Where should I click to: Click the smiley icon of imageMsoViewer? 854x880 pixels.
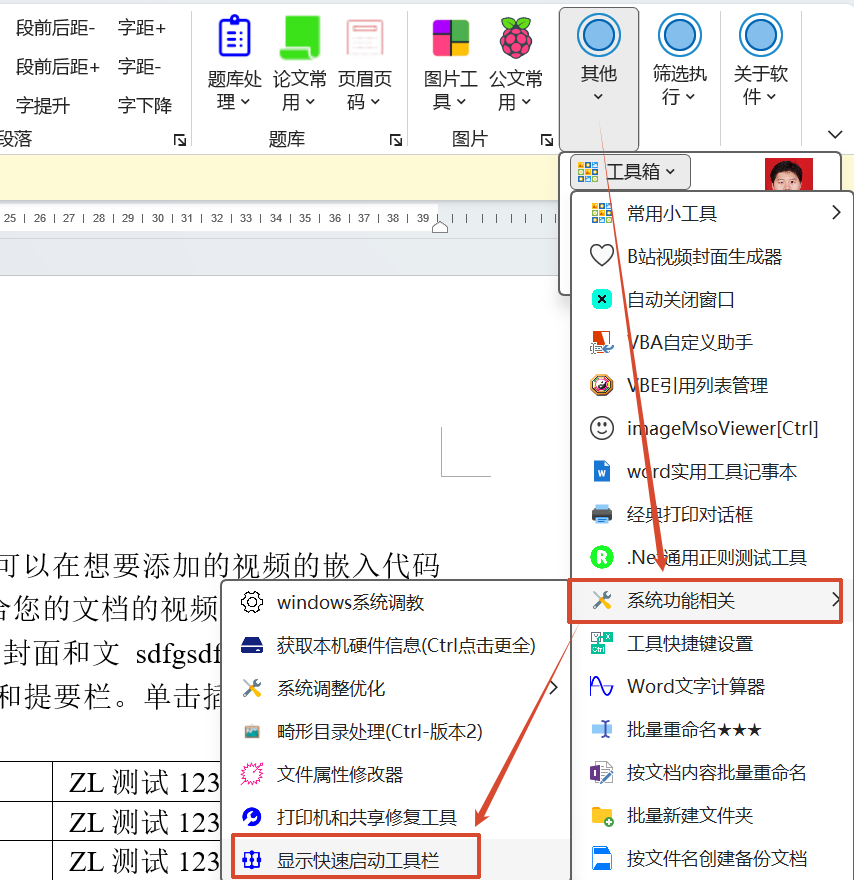(602, 428)
